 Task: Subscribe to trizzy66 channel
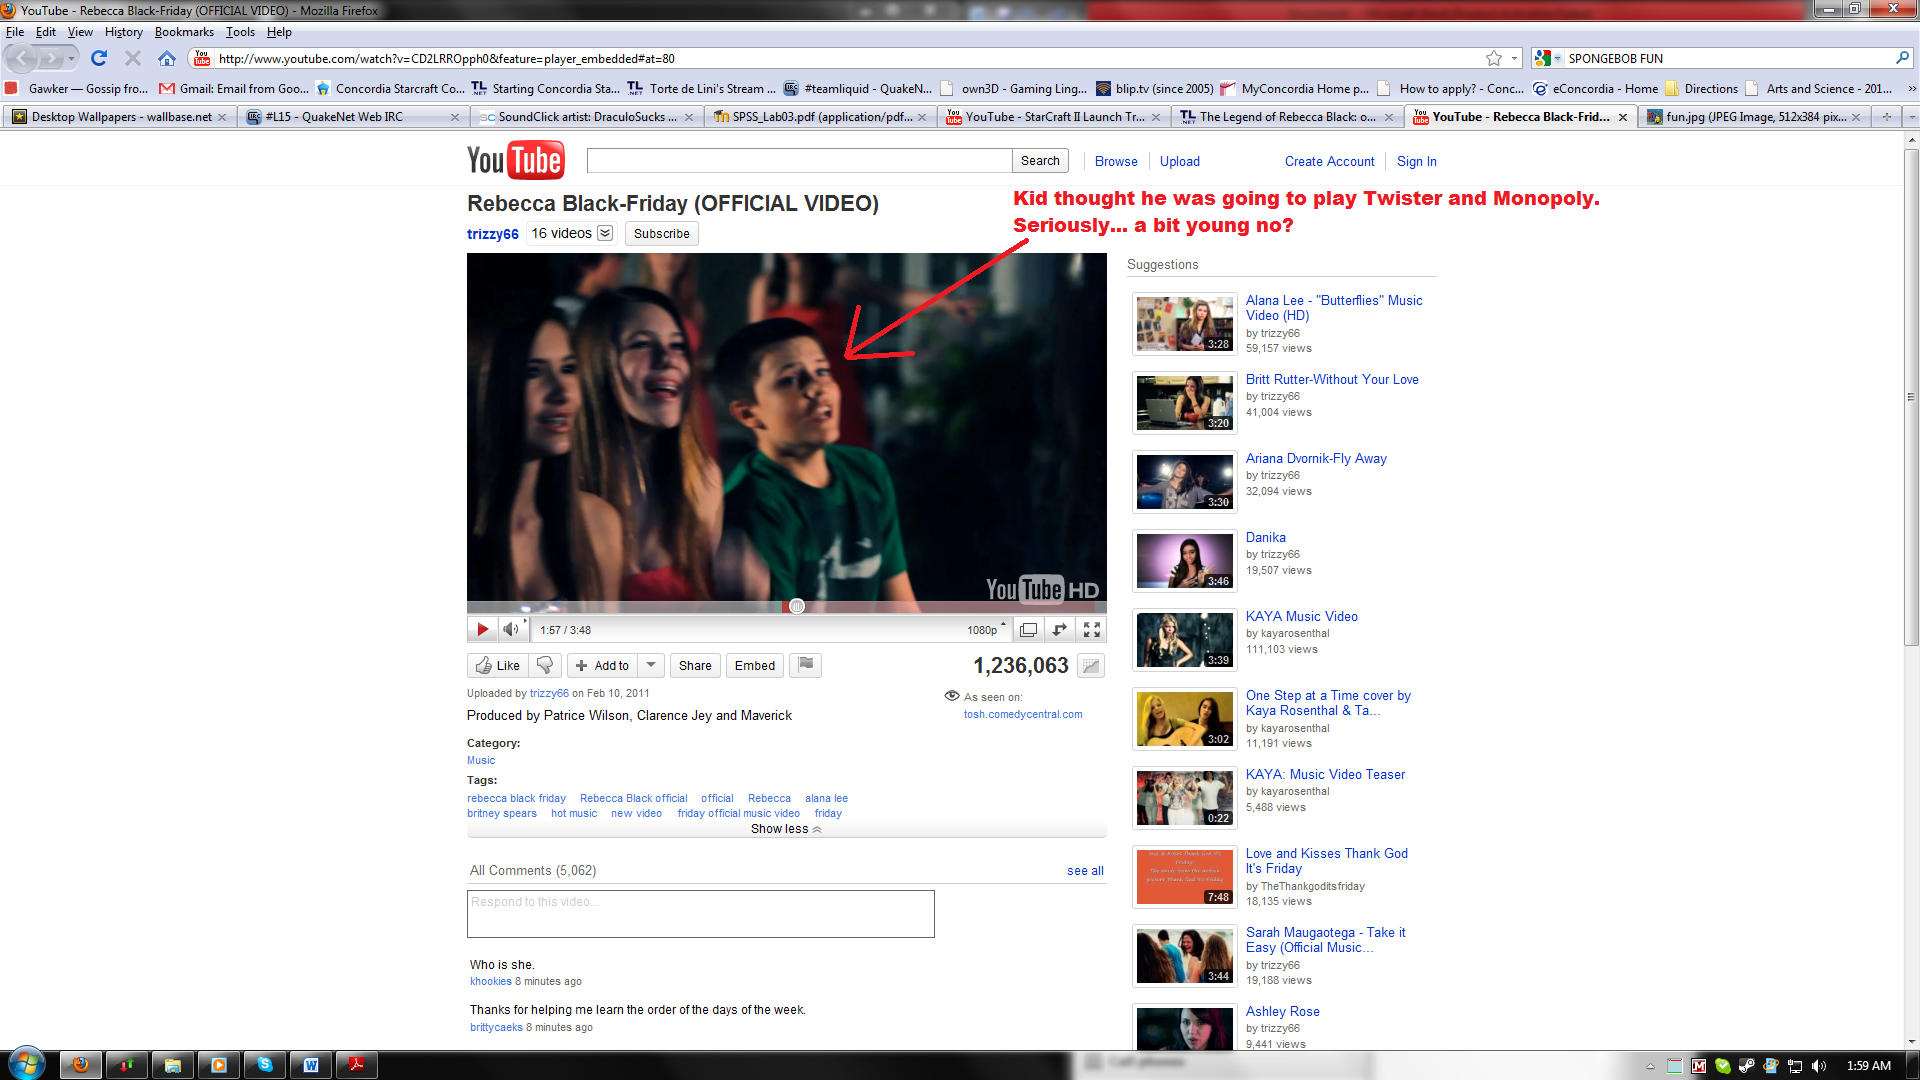tap(661, 233)
